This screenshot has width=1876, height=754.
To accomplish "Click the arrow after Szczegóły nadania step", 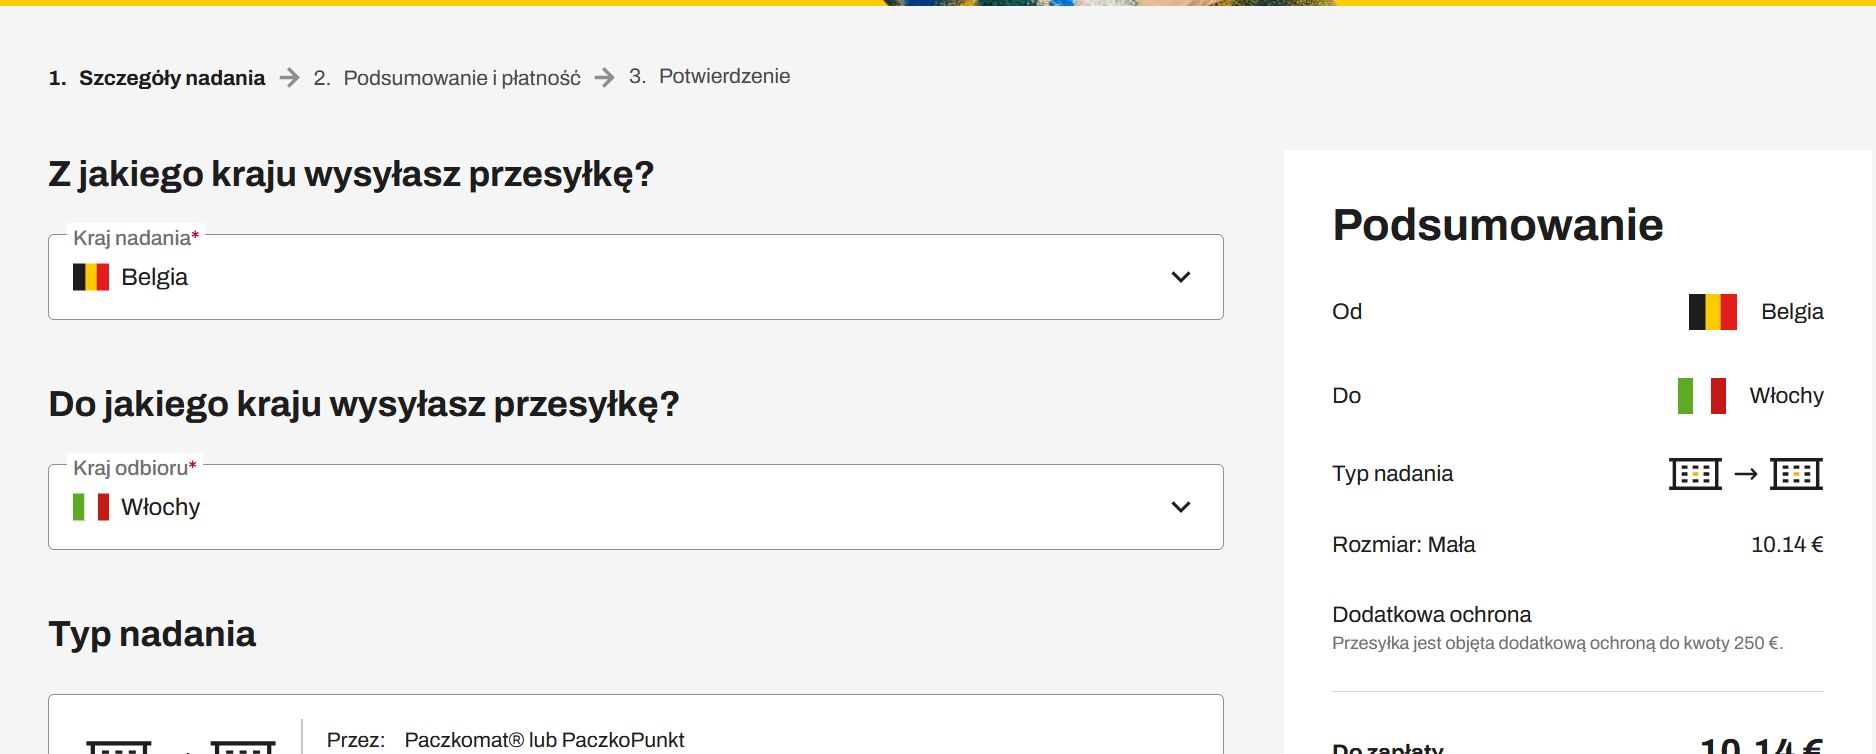I will (x=289, y=78).
